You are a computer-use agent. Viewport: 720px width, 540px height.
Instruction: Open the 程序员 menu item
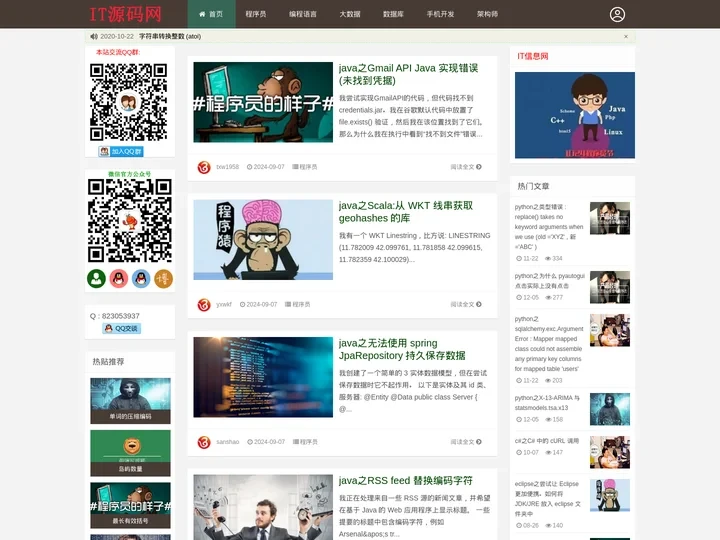pos(256,14)
